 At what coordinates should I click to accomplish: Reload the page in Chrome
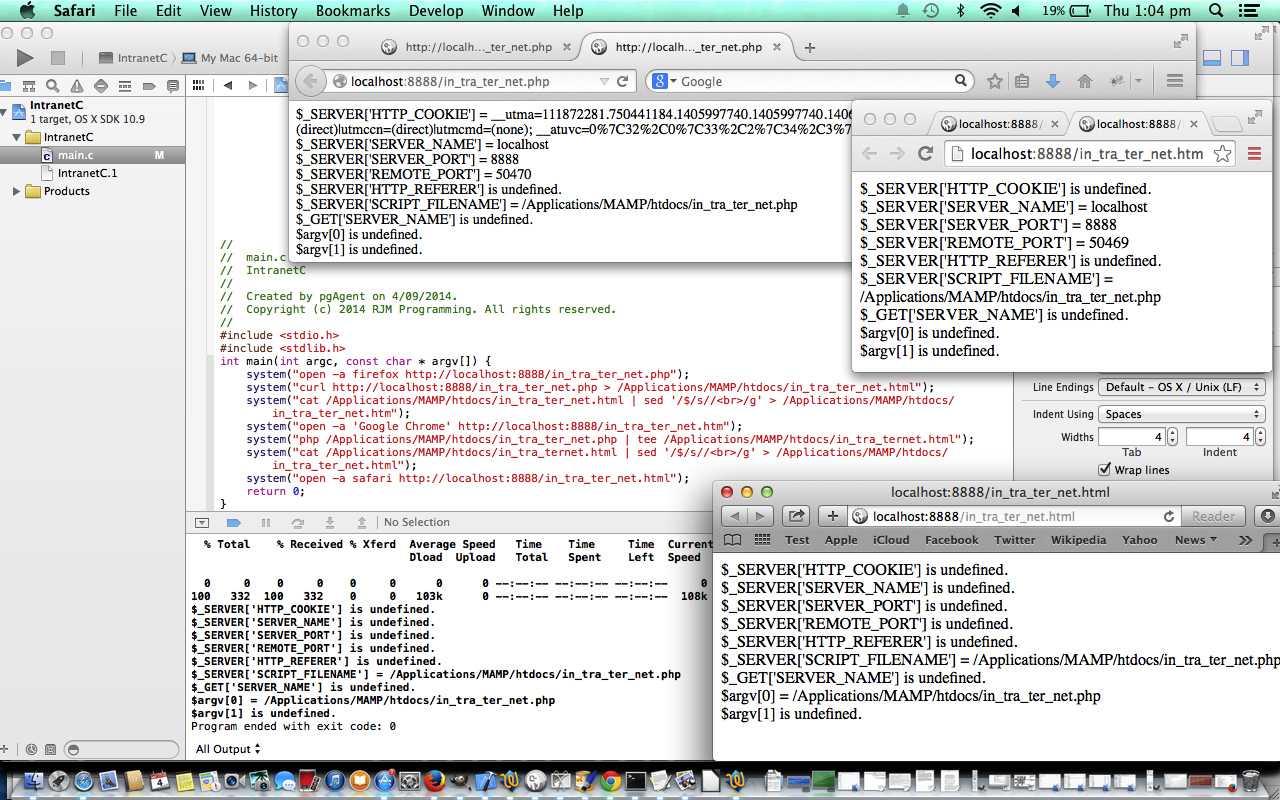pyautogui.click(x=925, y=153)
